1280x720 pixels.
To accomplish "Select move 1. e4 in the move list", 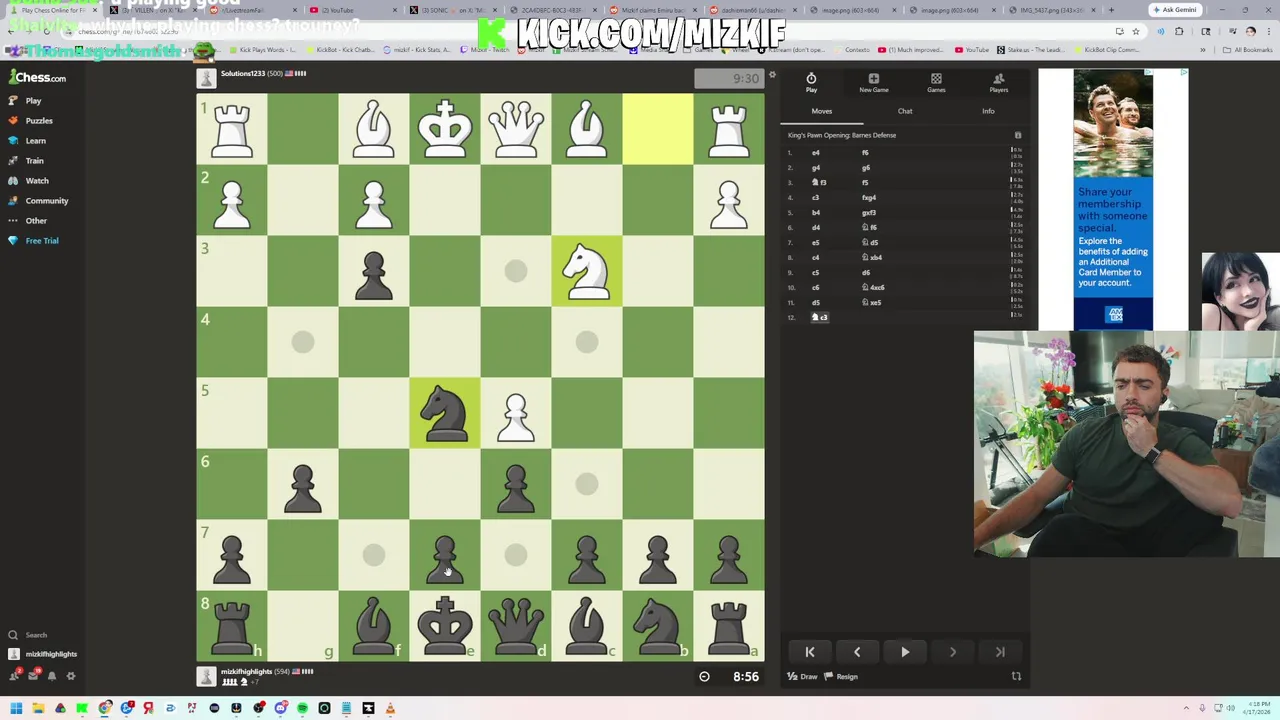I will pyautogui.click(x=816, y=153).
